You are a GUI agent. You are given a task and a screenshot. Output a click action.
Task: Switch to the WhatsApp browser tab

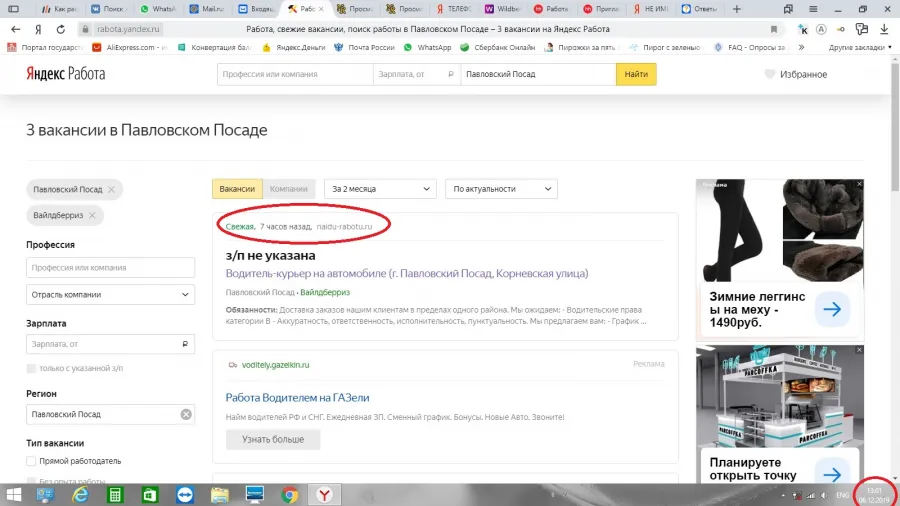pos(157,9)
